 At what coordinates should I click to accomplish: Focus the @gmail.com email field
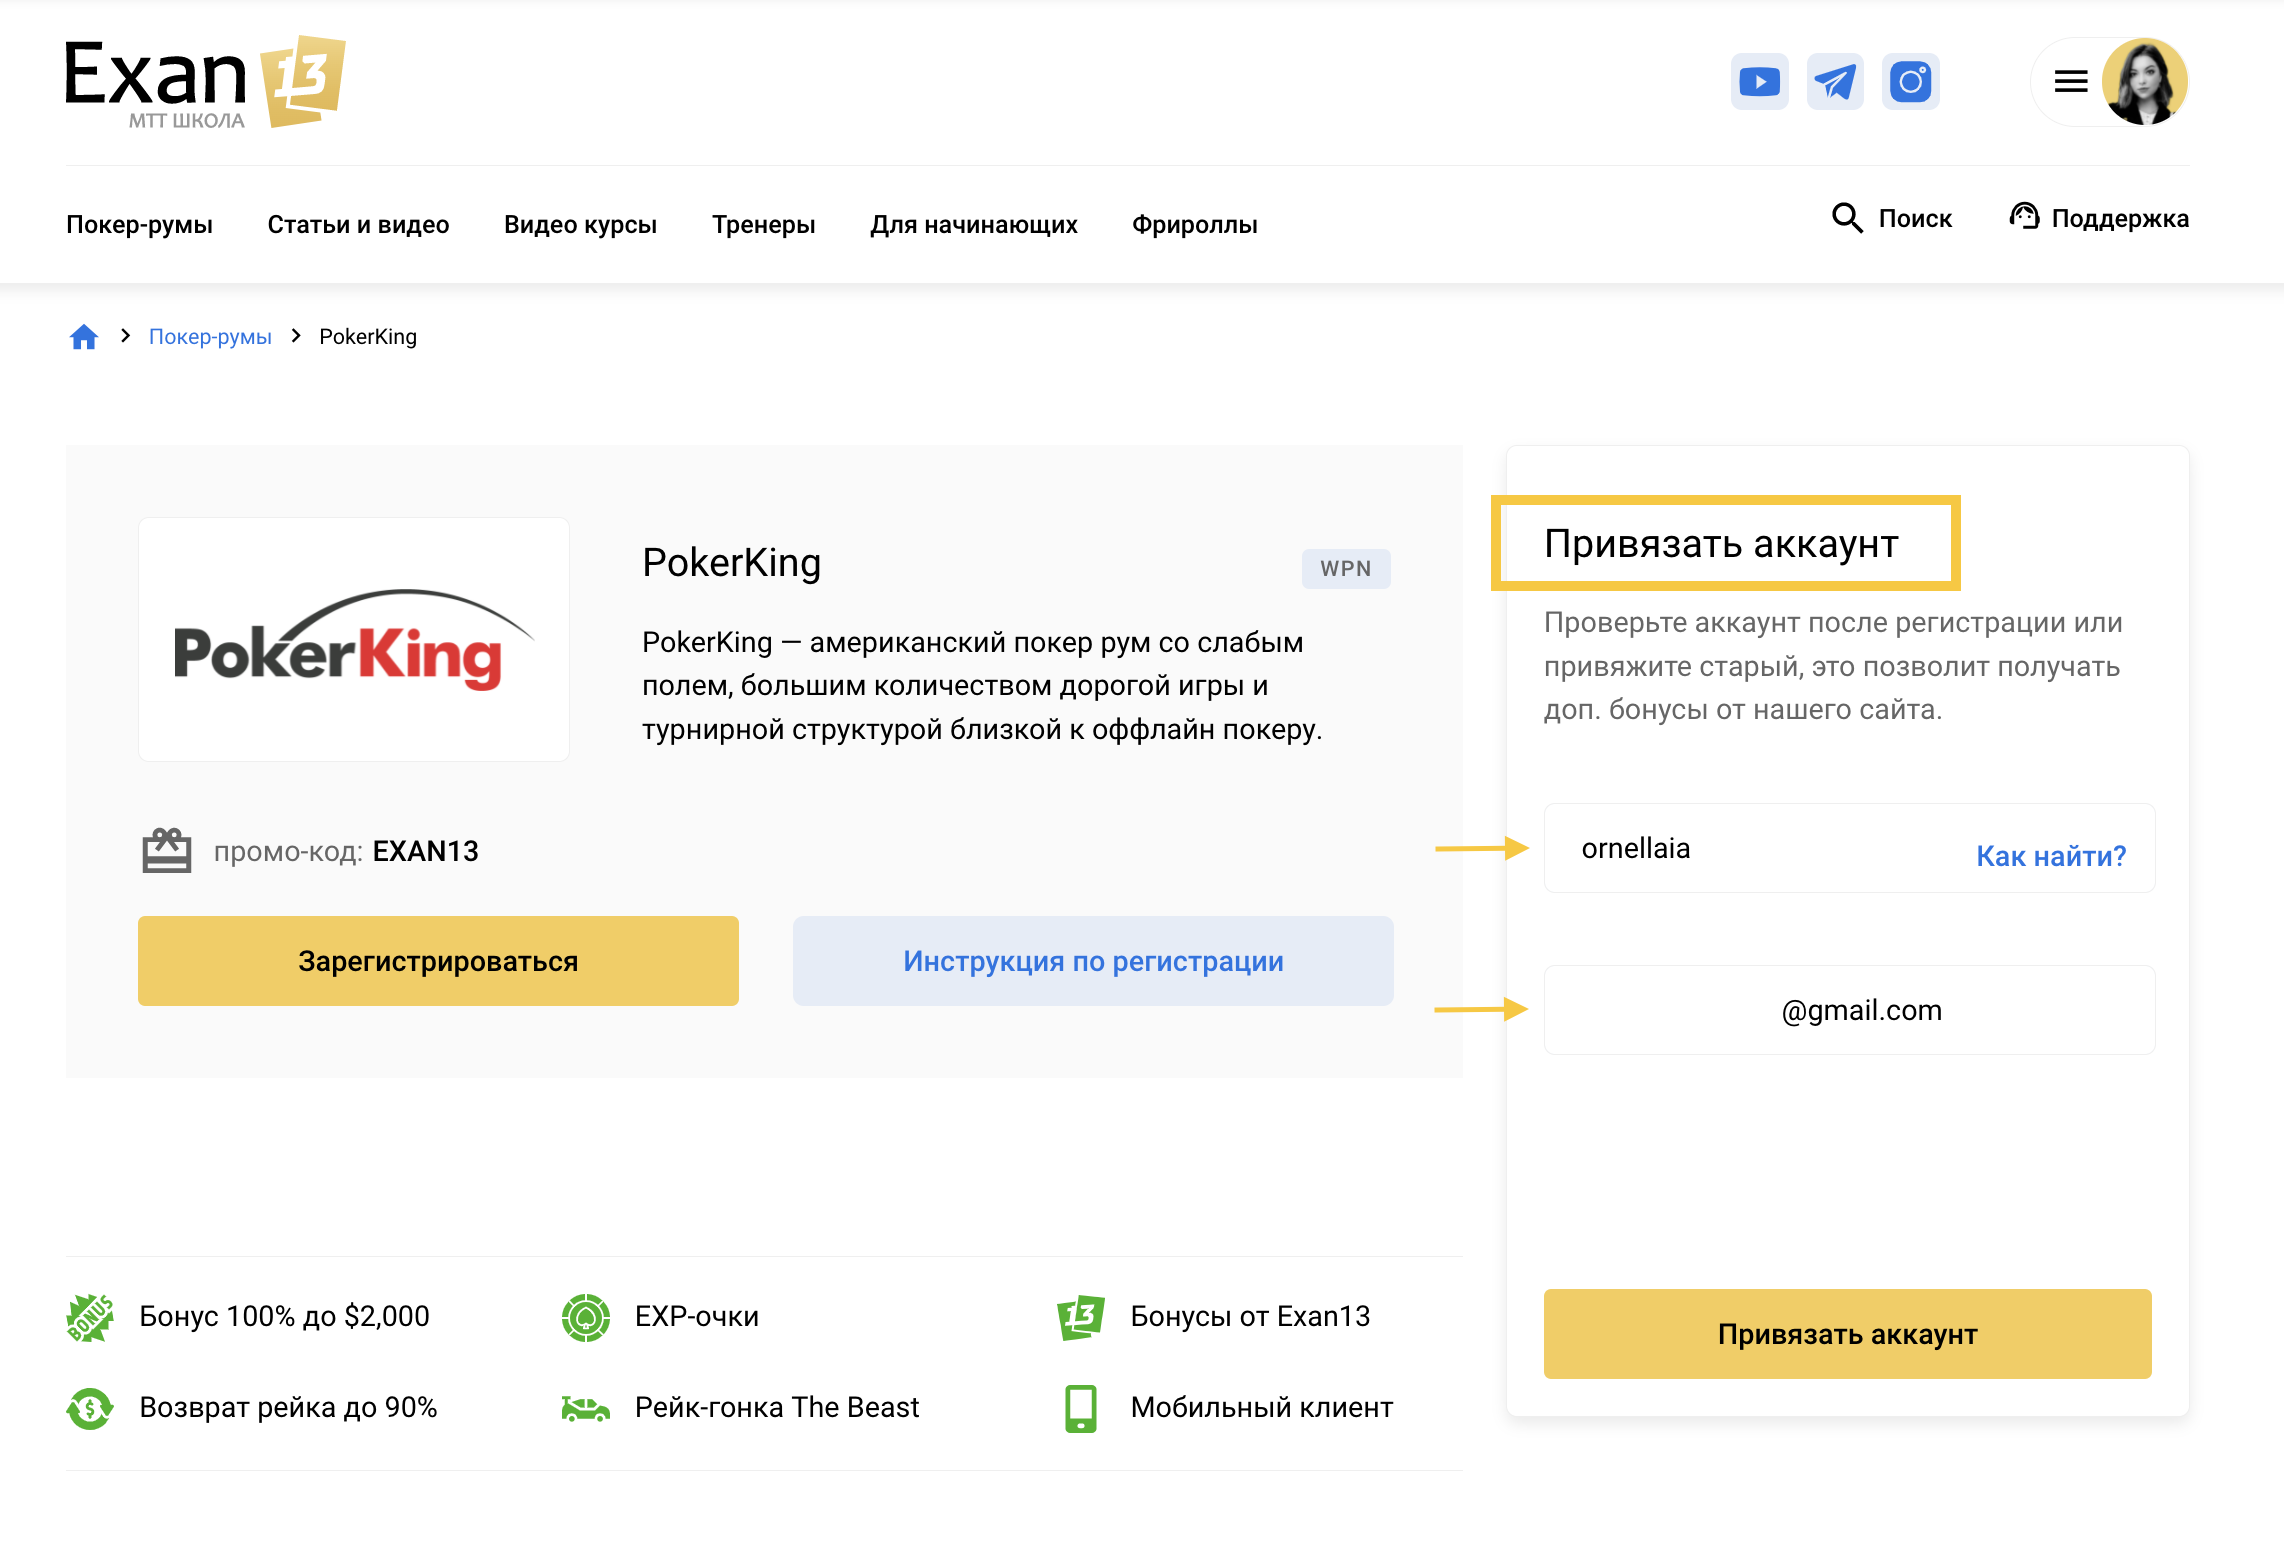[1849, 1010]
